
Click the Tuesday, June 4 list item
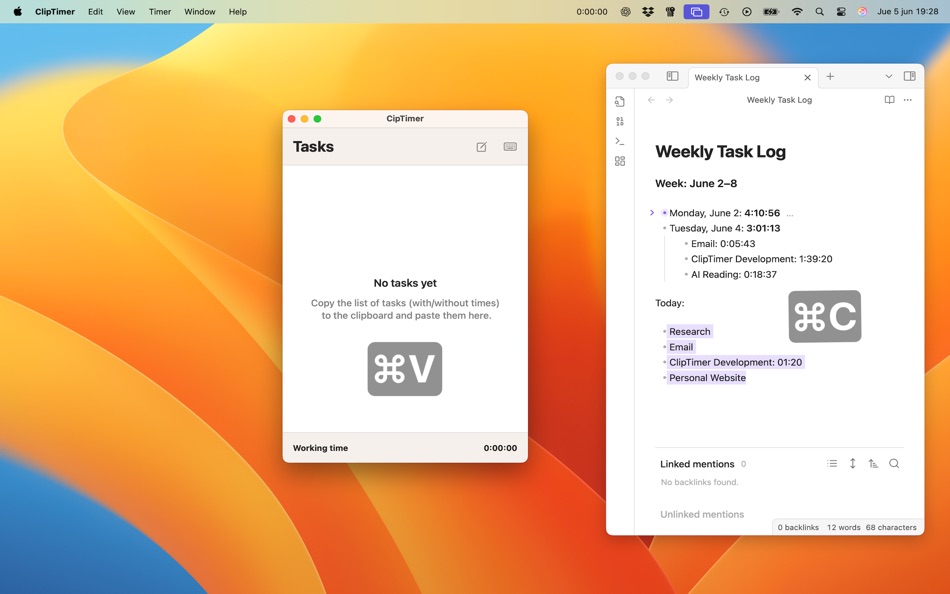[725, 229]
